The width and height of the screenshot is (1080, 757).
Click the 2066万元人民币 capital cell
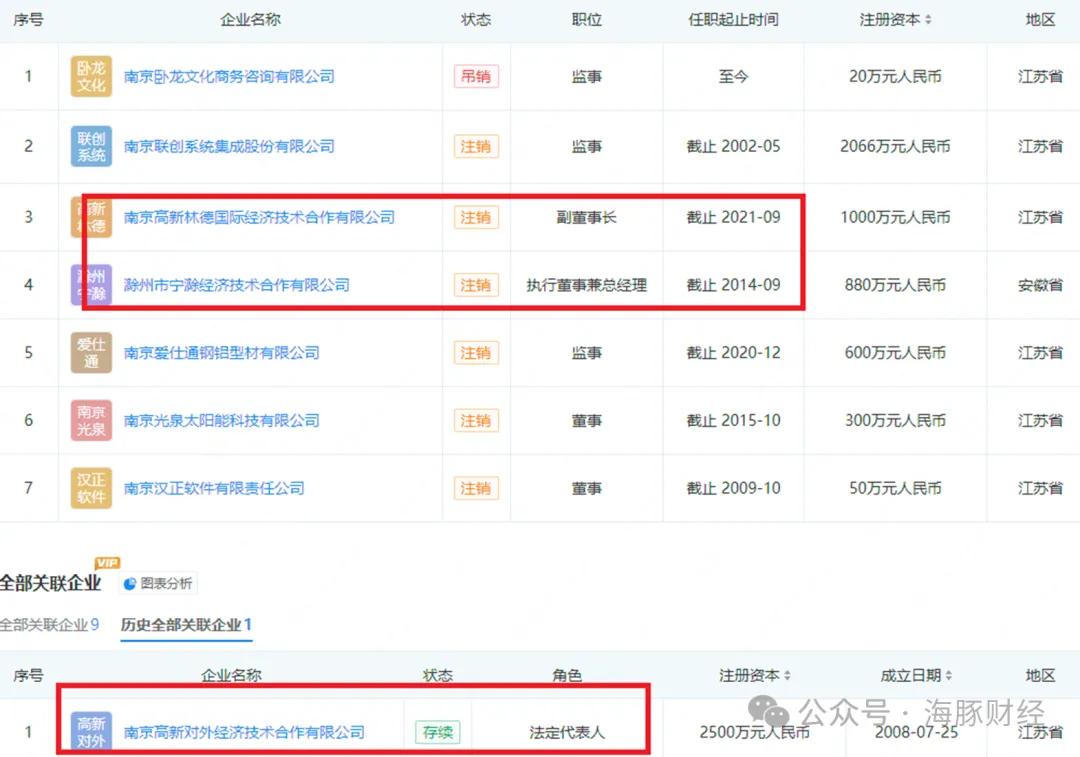(895, 146)
